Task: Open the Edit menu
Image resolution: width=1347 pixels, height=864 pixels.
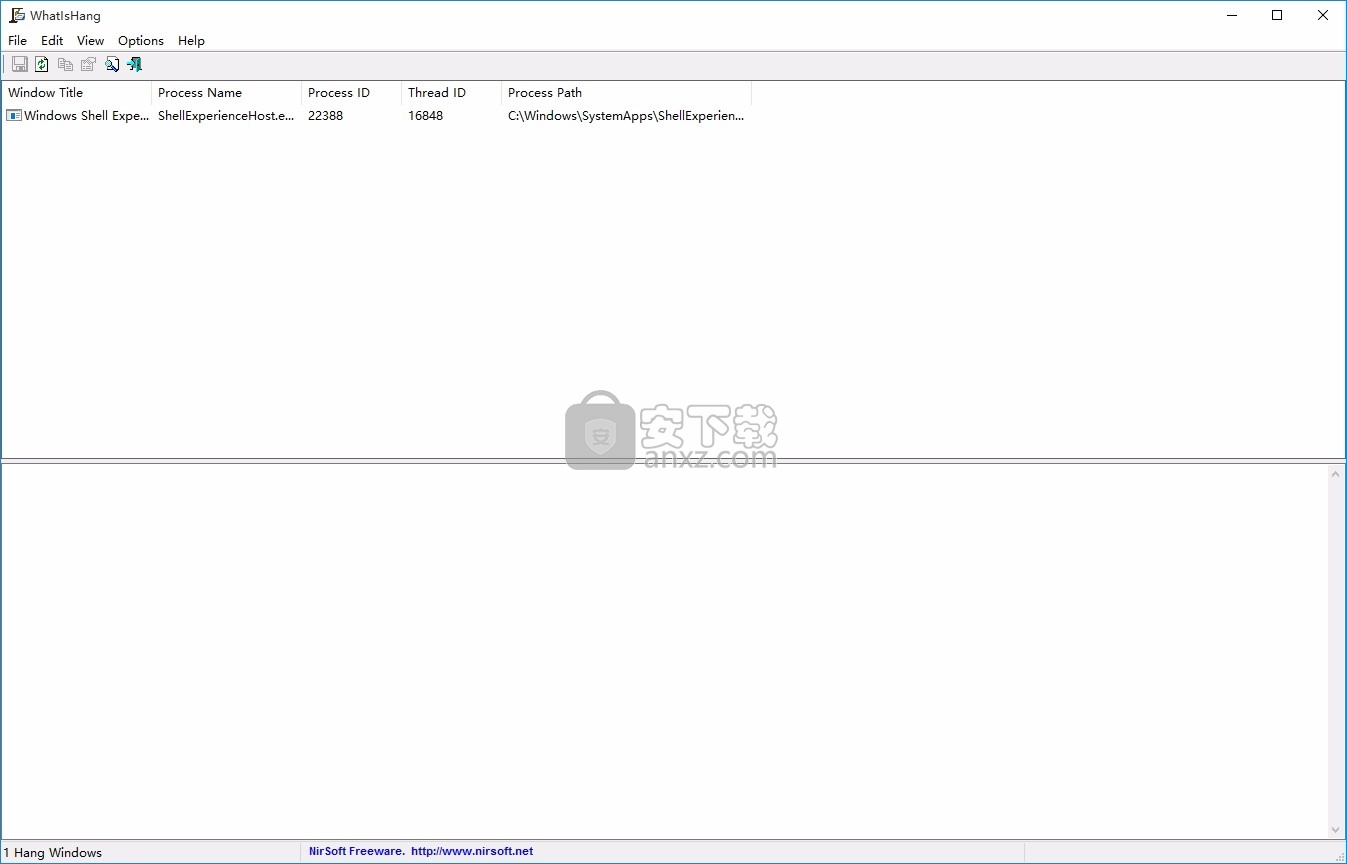Action: [x=52, y=41]
